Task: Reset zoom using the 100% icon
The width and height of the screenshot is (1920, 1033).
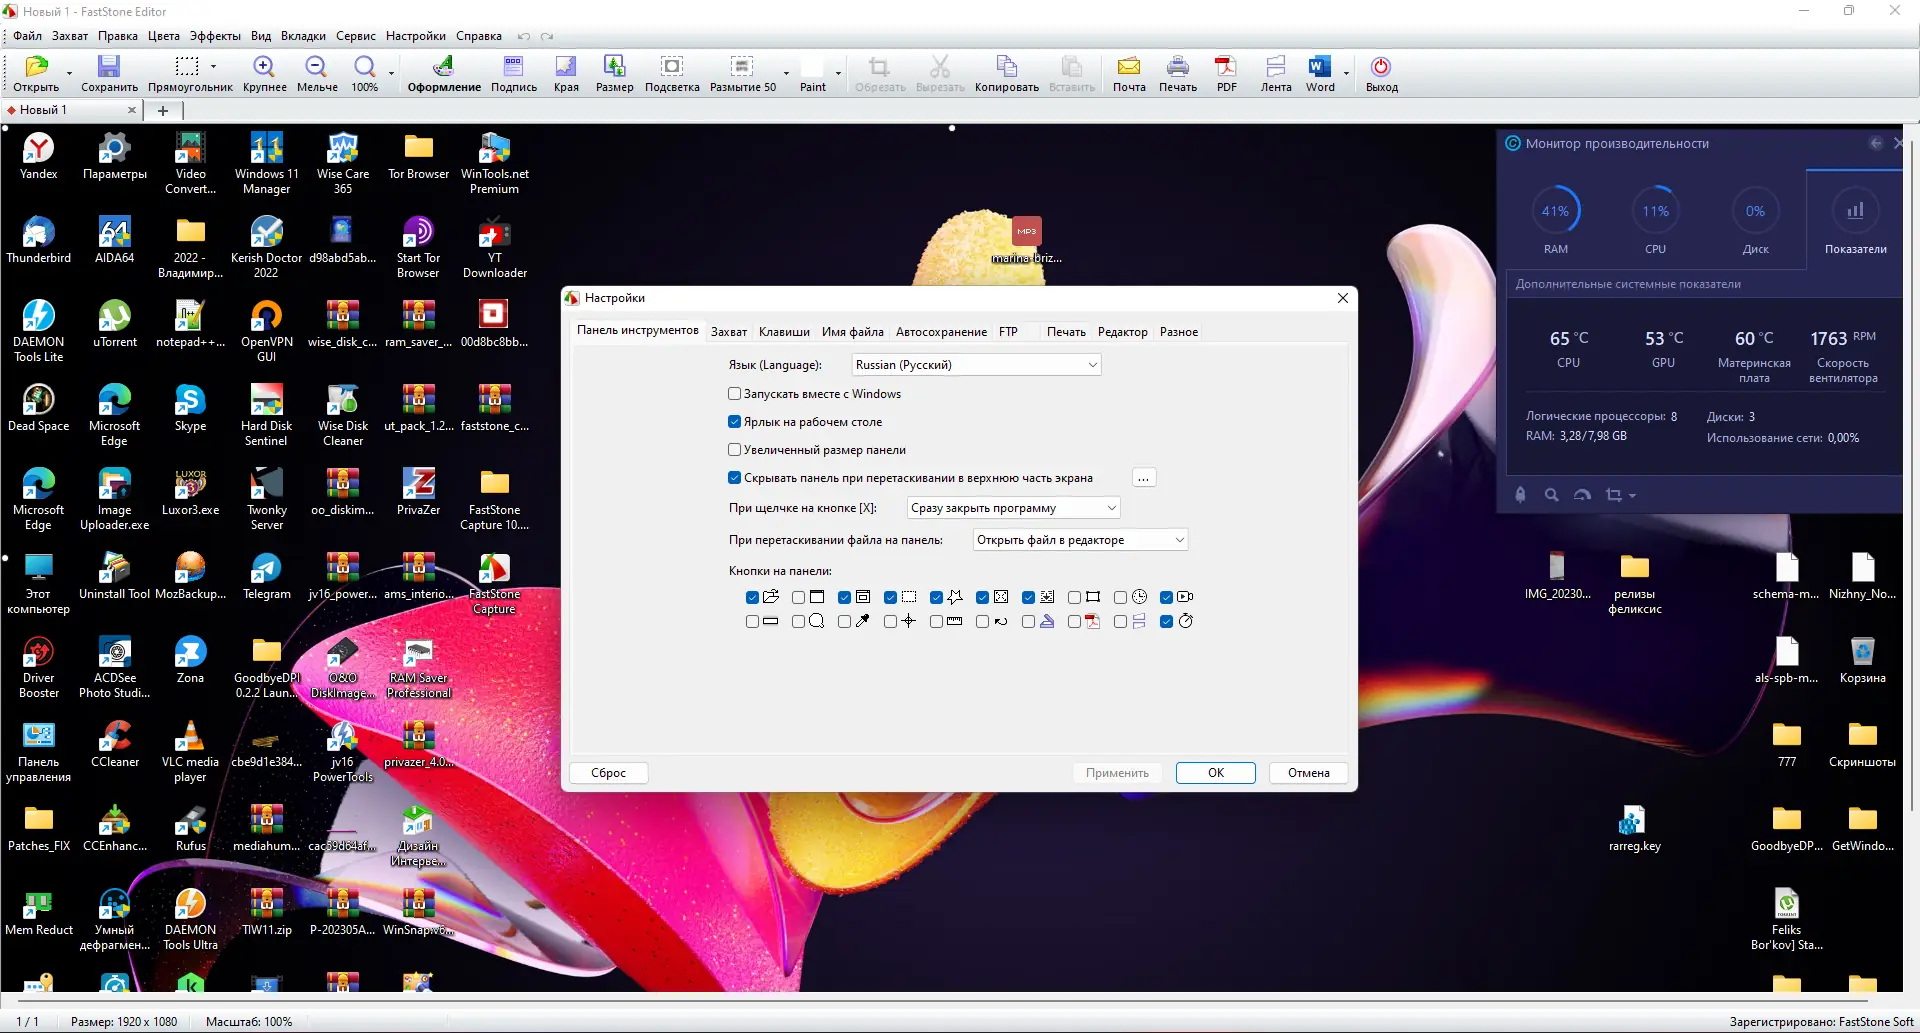Action: click(364, 73)
